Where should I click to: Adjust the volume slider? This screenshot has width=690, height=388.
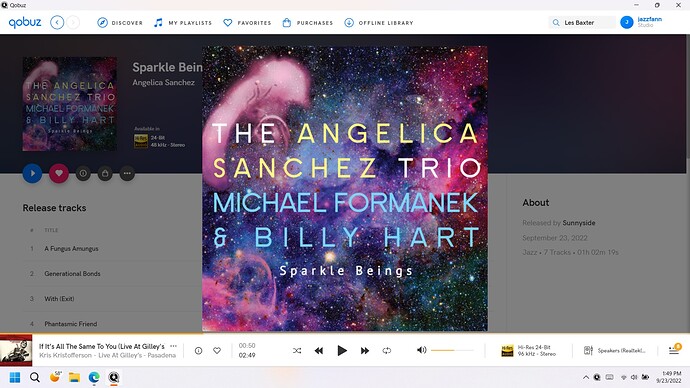[452, 350]
